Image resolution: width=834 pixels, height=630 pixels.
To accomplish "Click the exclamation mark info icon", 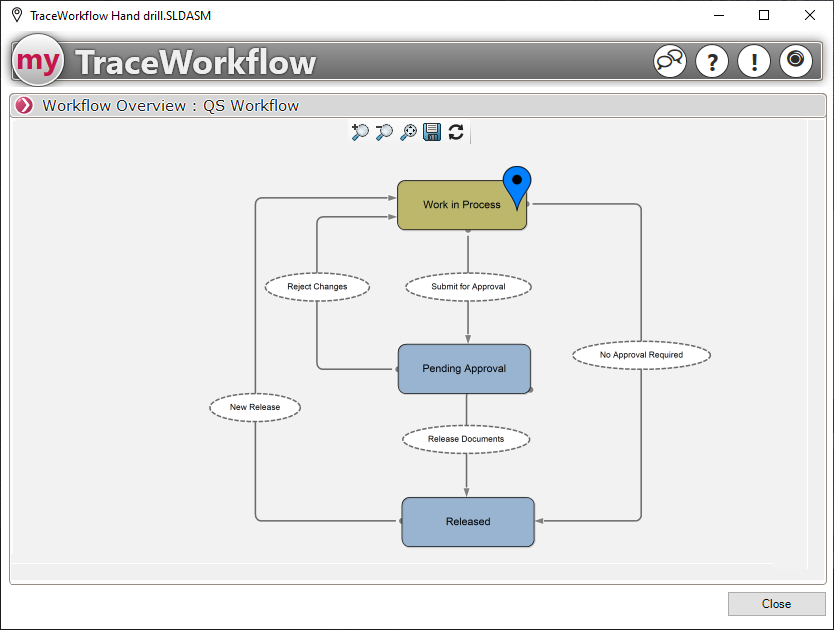I will click(x=754, y=61).
